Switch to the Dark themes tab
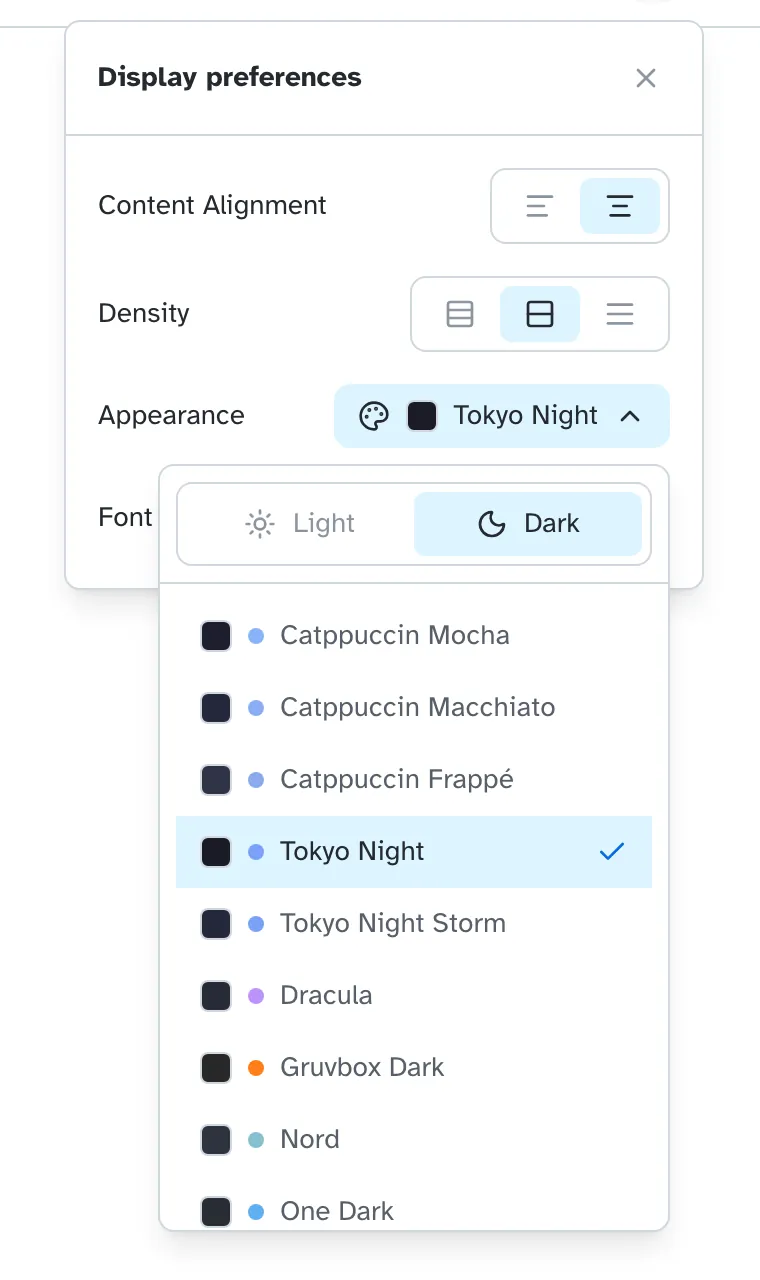 528,524
